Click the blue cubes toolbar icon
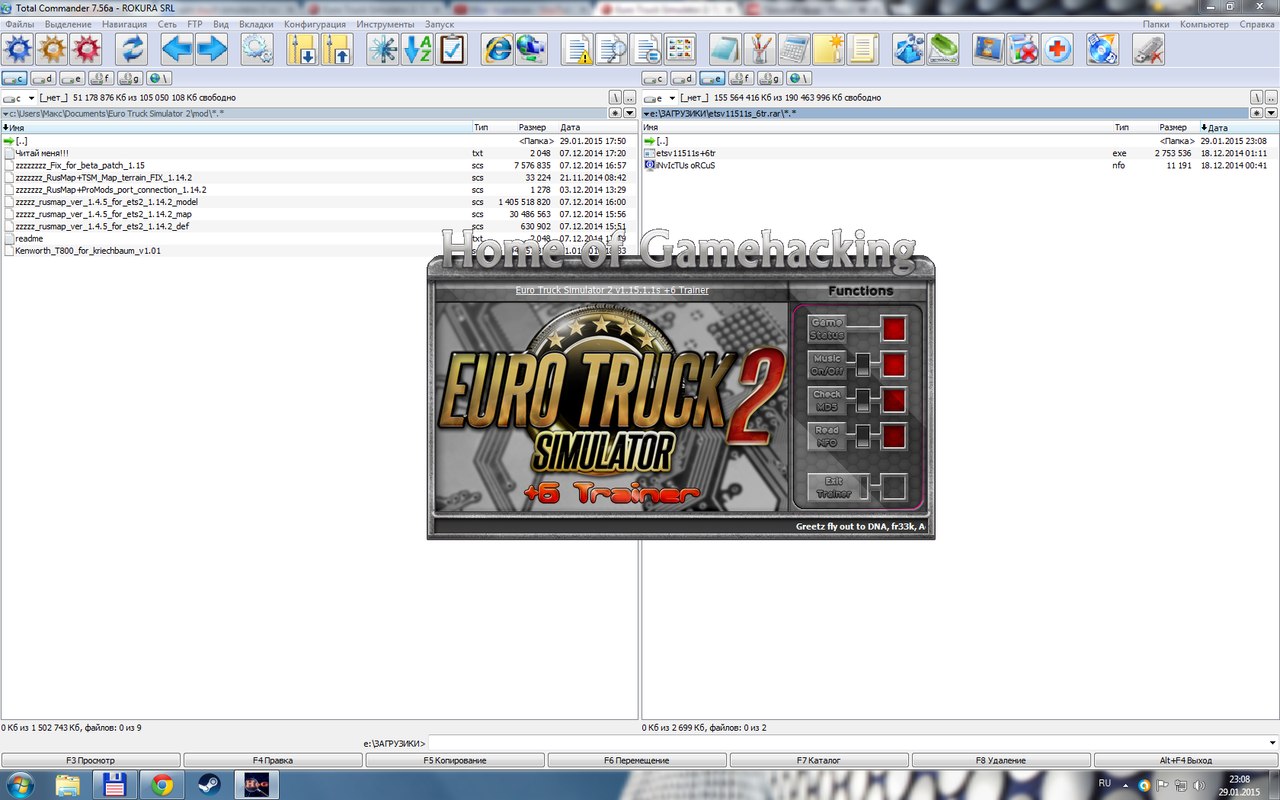 909,49
